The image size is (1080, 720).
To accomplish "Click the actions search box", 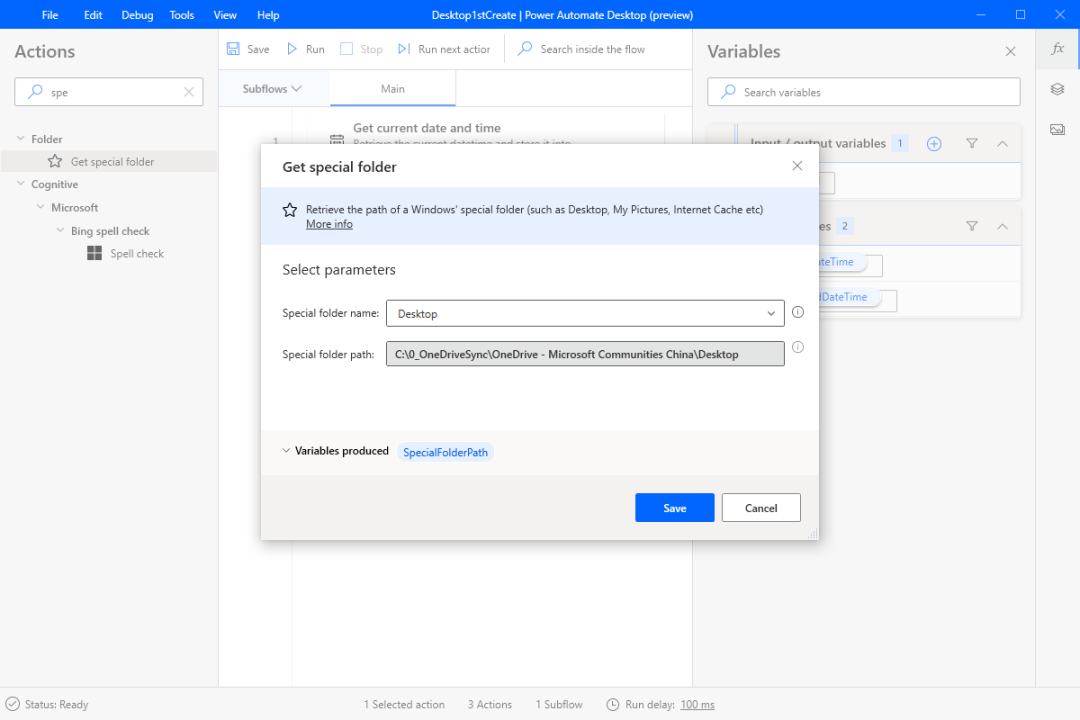I will coord(109,92).
